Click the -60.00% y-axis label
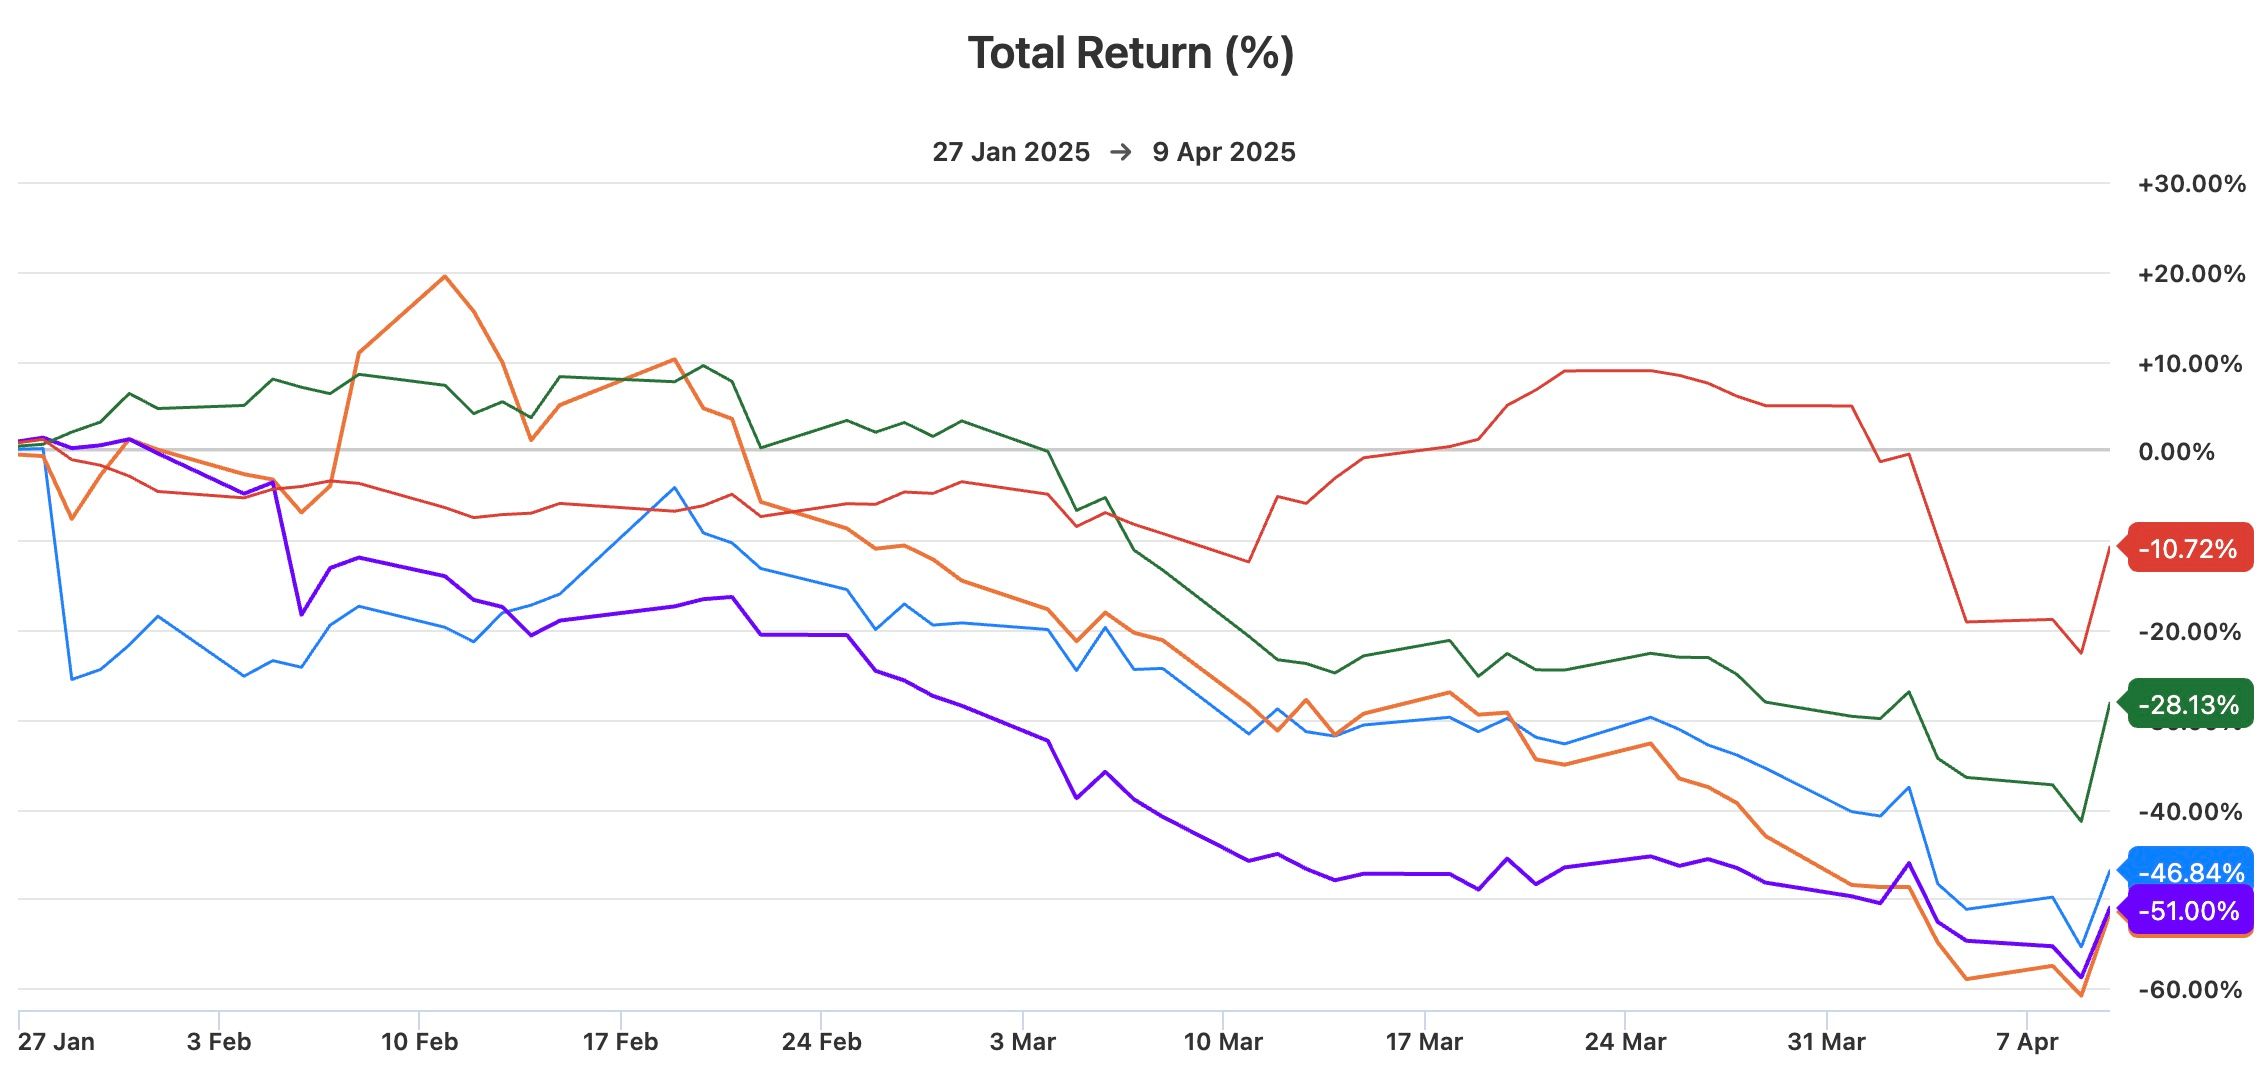The width and height of the screenshot is (2266, 1074). (x=2189, y=990)
